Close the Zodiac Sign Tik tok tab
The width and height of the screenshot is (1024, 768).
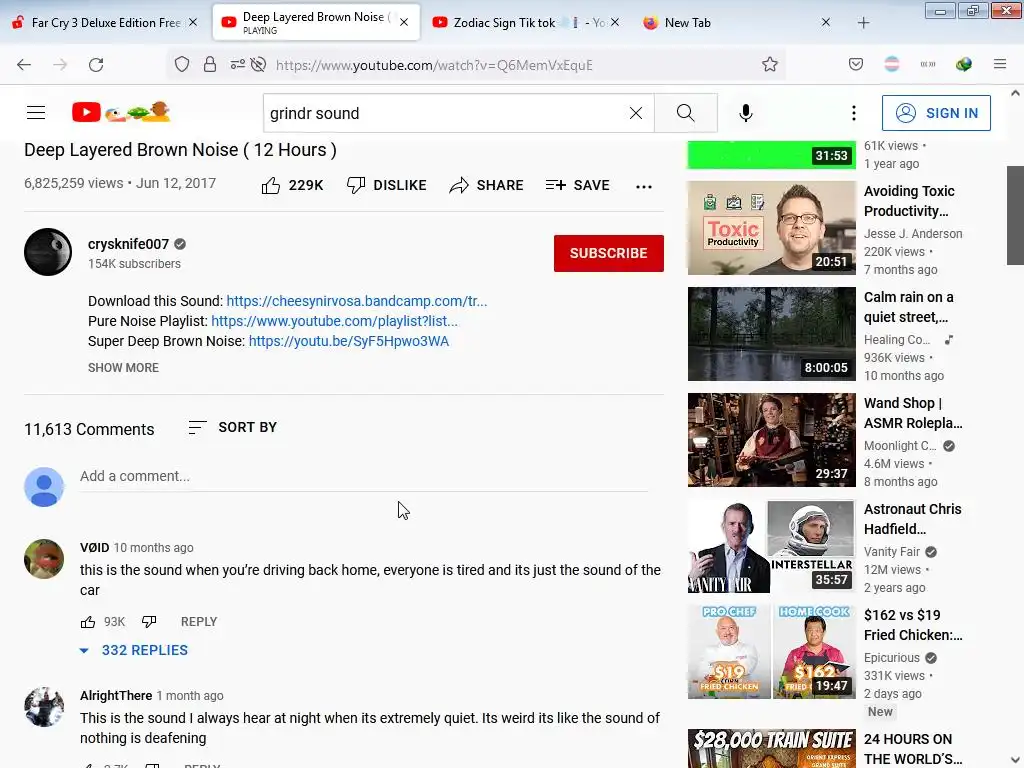pyautogui.click(x=615, y=22)
